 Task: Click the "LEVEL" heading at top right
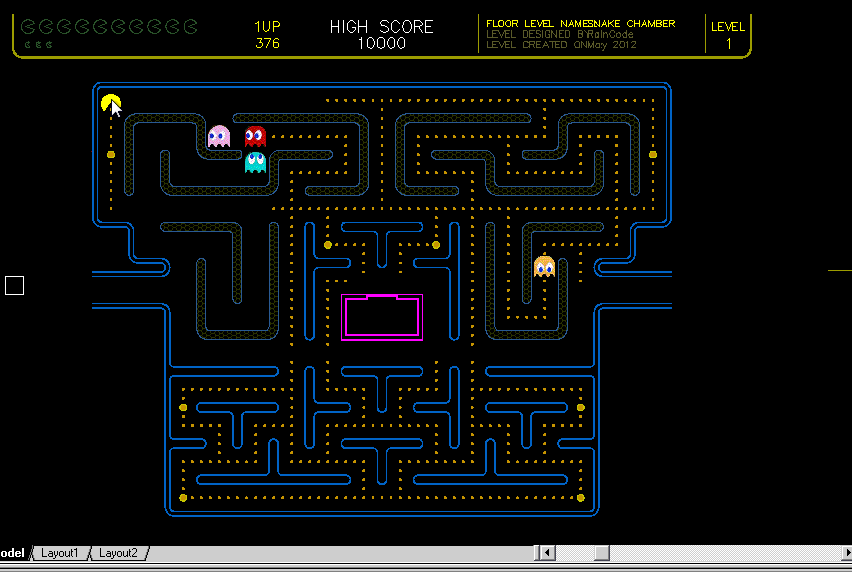[728, 27]
